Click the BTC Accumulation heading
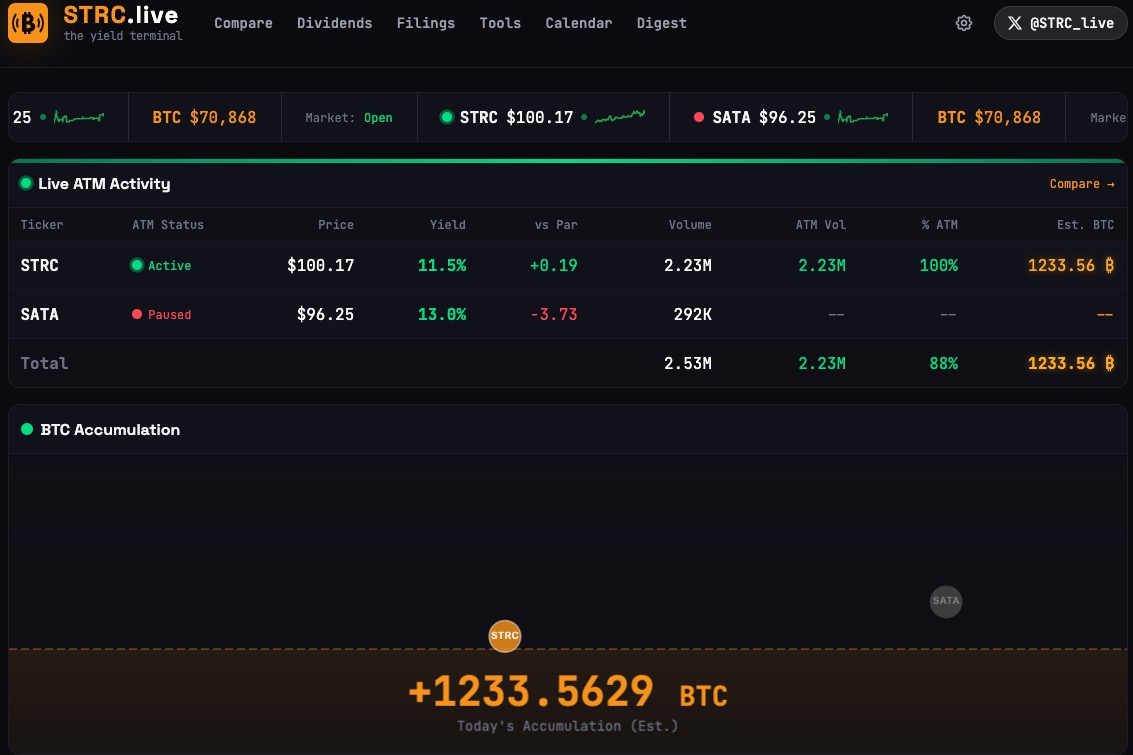Image resolution: width=1133 pixels, height=755 pixels. pyautogui.click(x=110, y=430)
